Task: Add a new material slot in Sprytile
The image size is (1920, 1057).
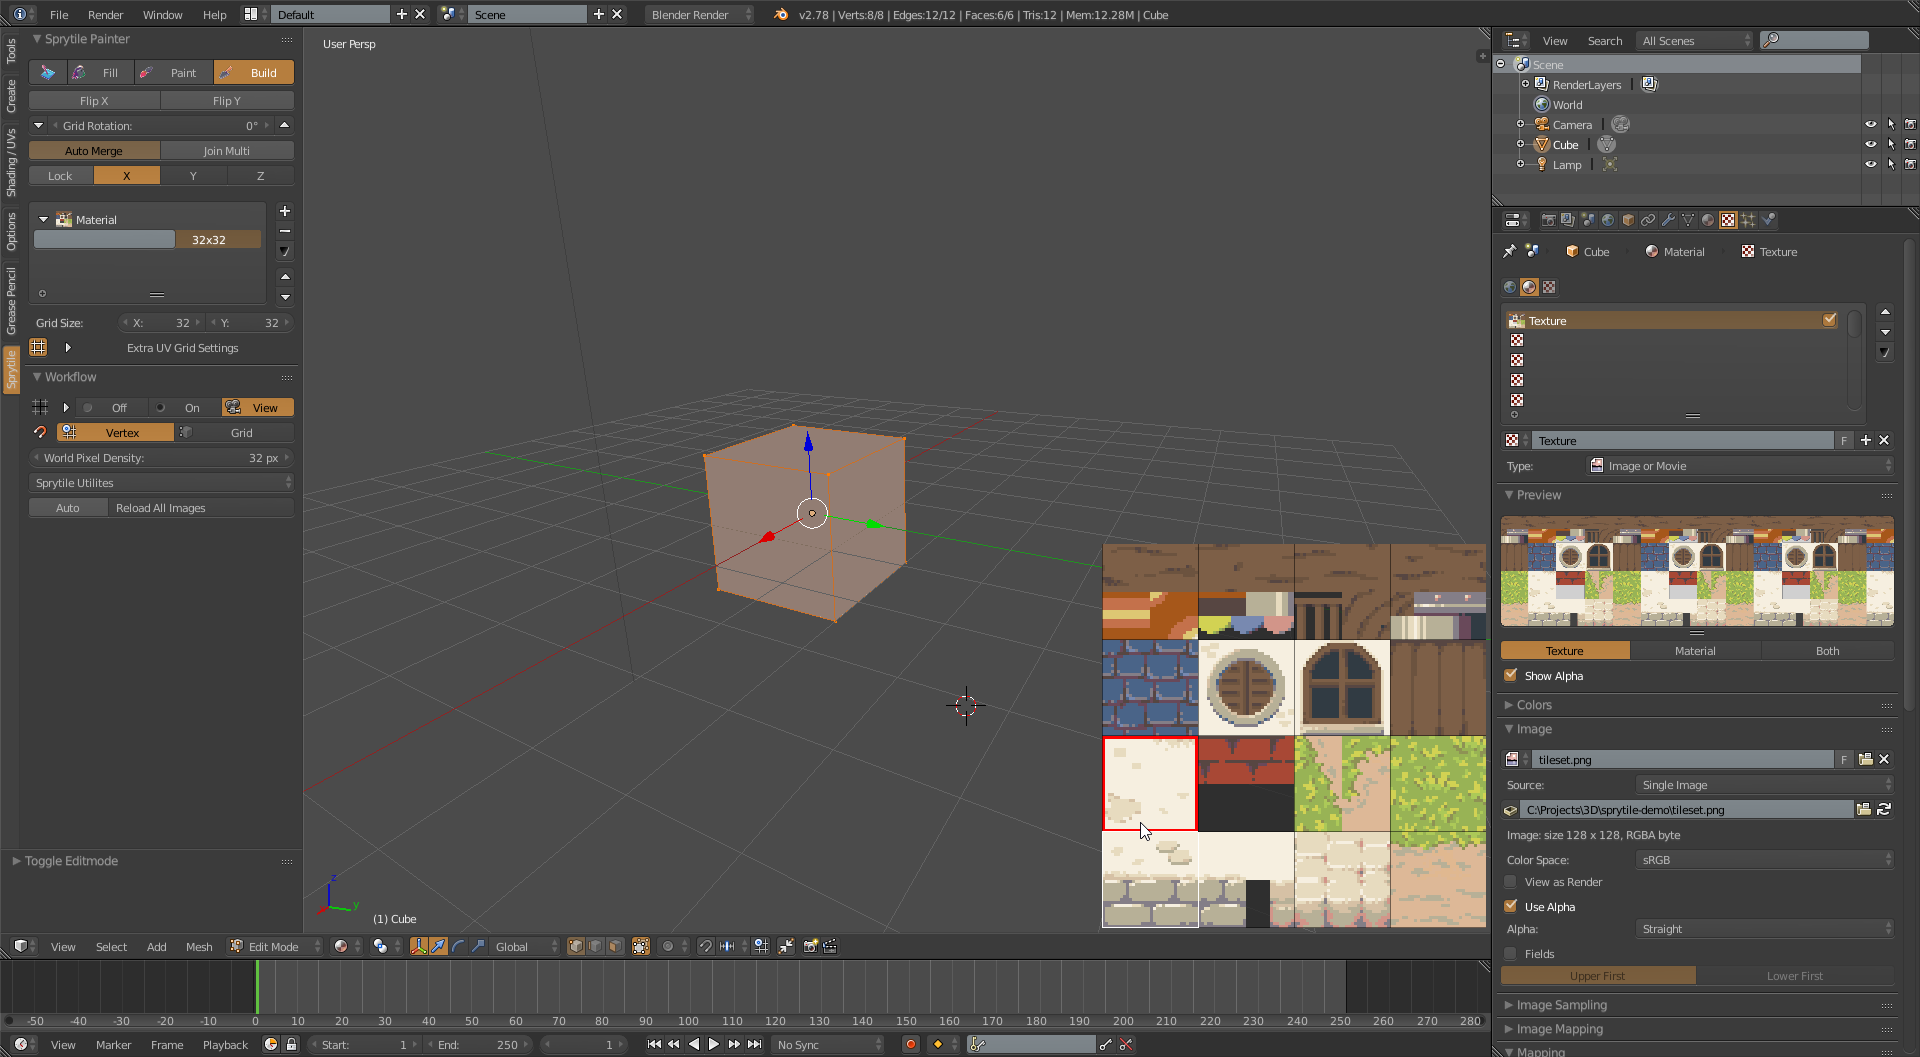Action: [x=285, y=211]
